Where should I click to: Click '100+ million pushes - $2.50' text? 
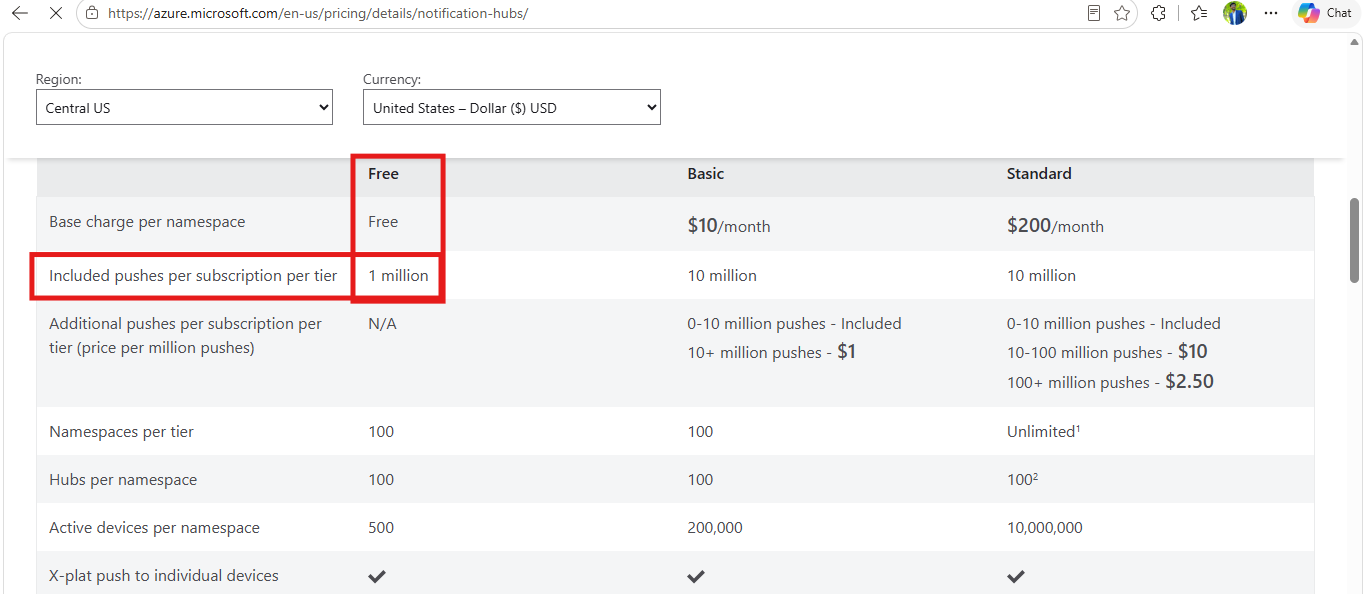[x=1110, y=382]
